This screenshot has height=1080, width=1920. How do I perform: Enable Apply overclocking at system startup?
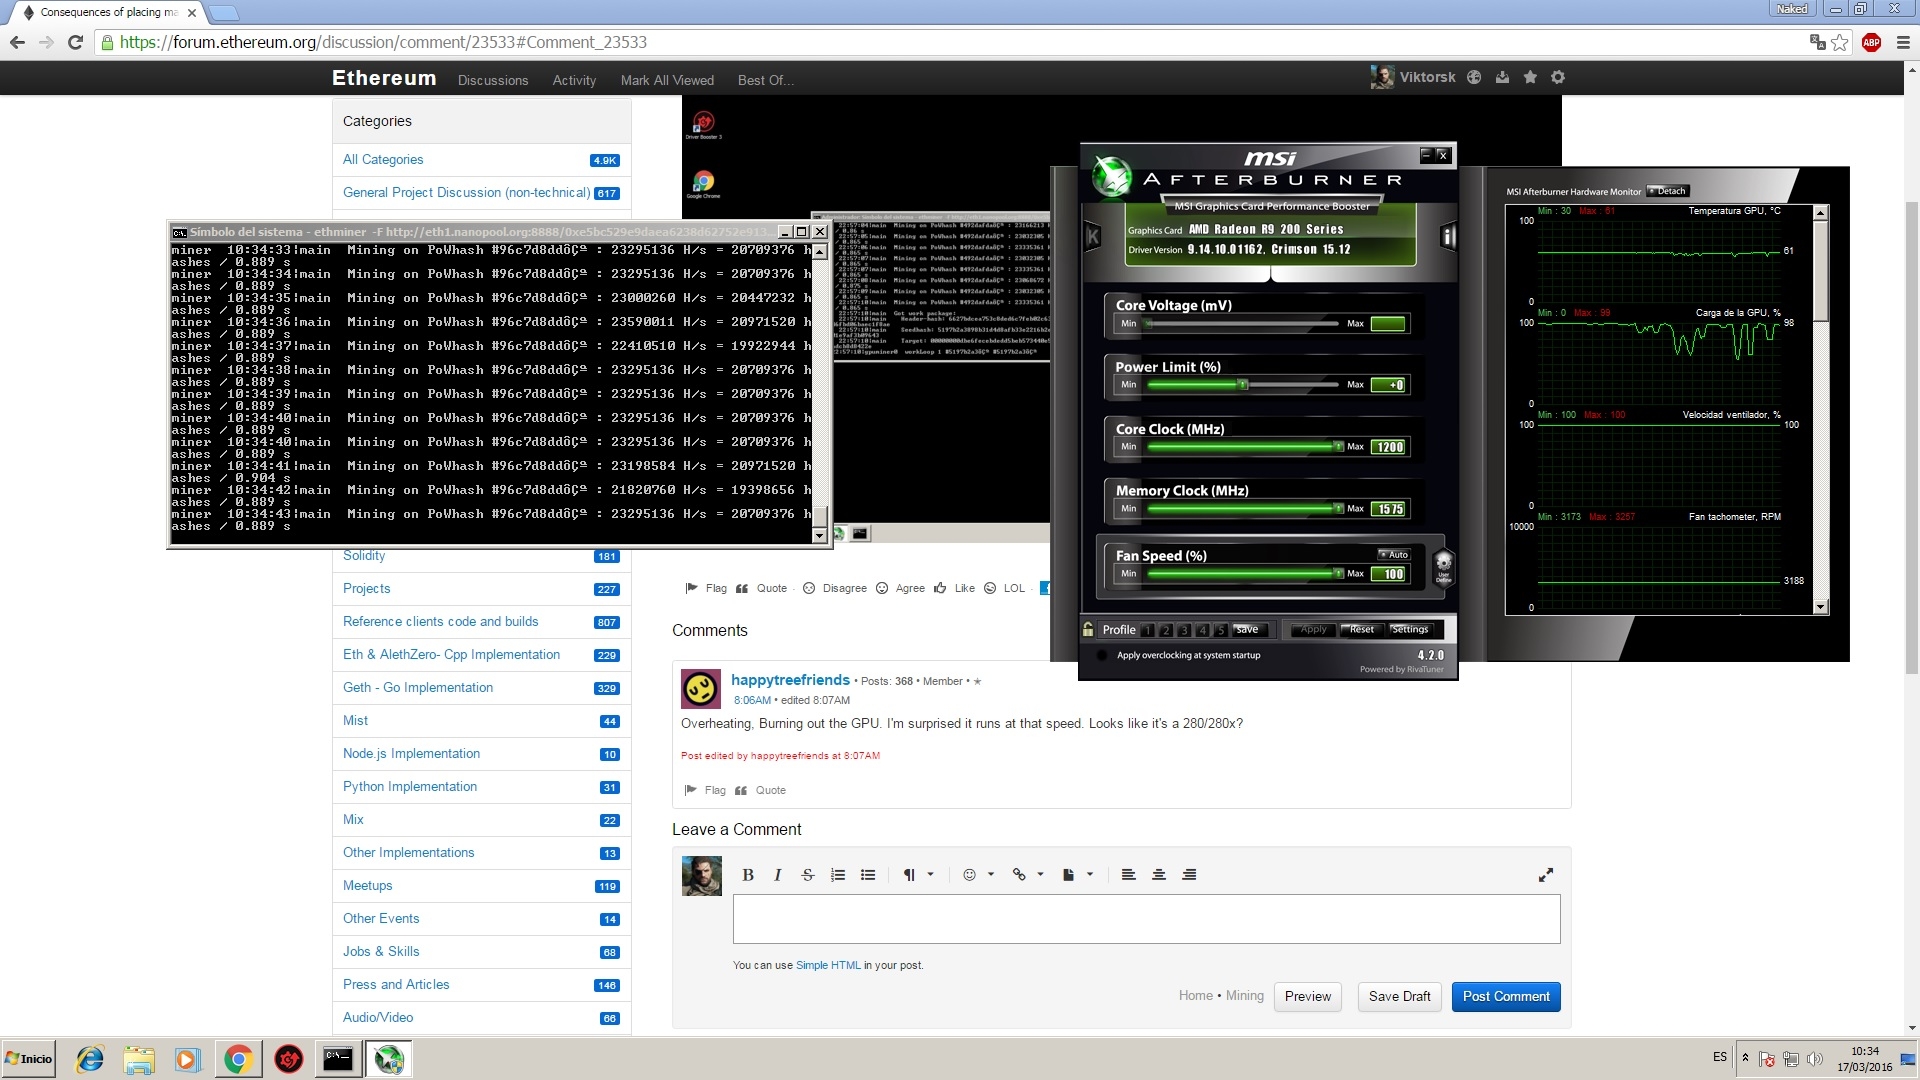1102,656
